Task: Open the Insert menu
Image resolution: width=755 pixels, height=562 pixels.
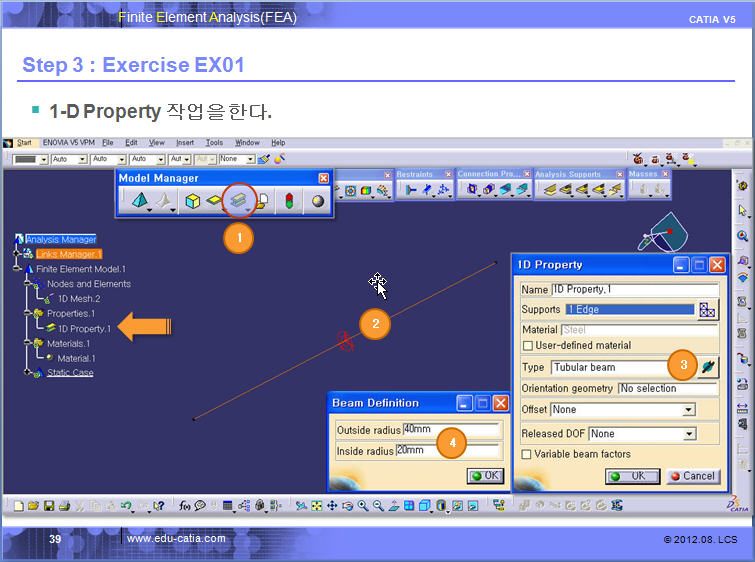Action: click(186, 143)
